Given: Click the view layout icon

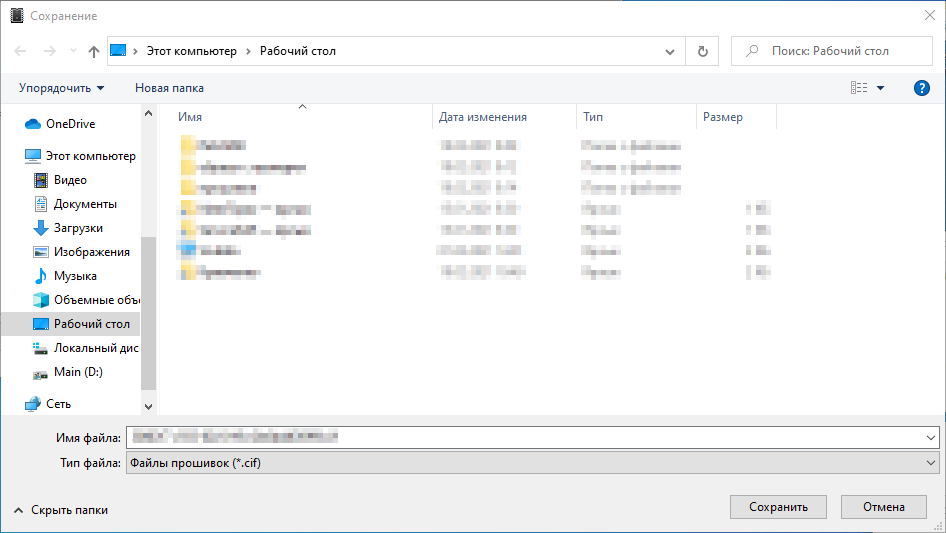Looking at the screenshot, I should pos(859,88).
